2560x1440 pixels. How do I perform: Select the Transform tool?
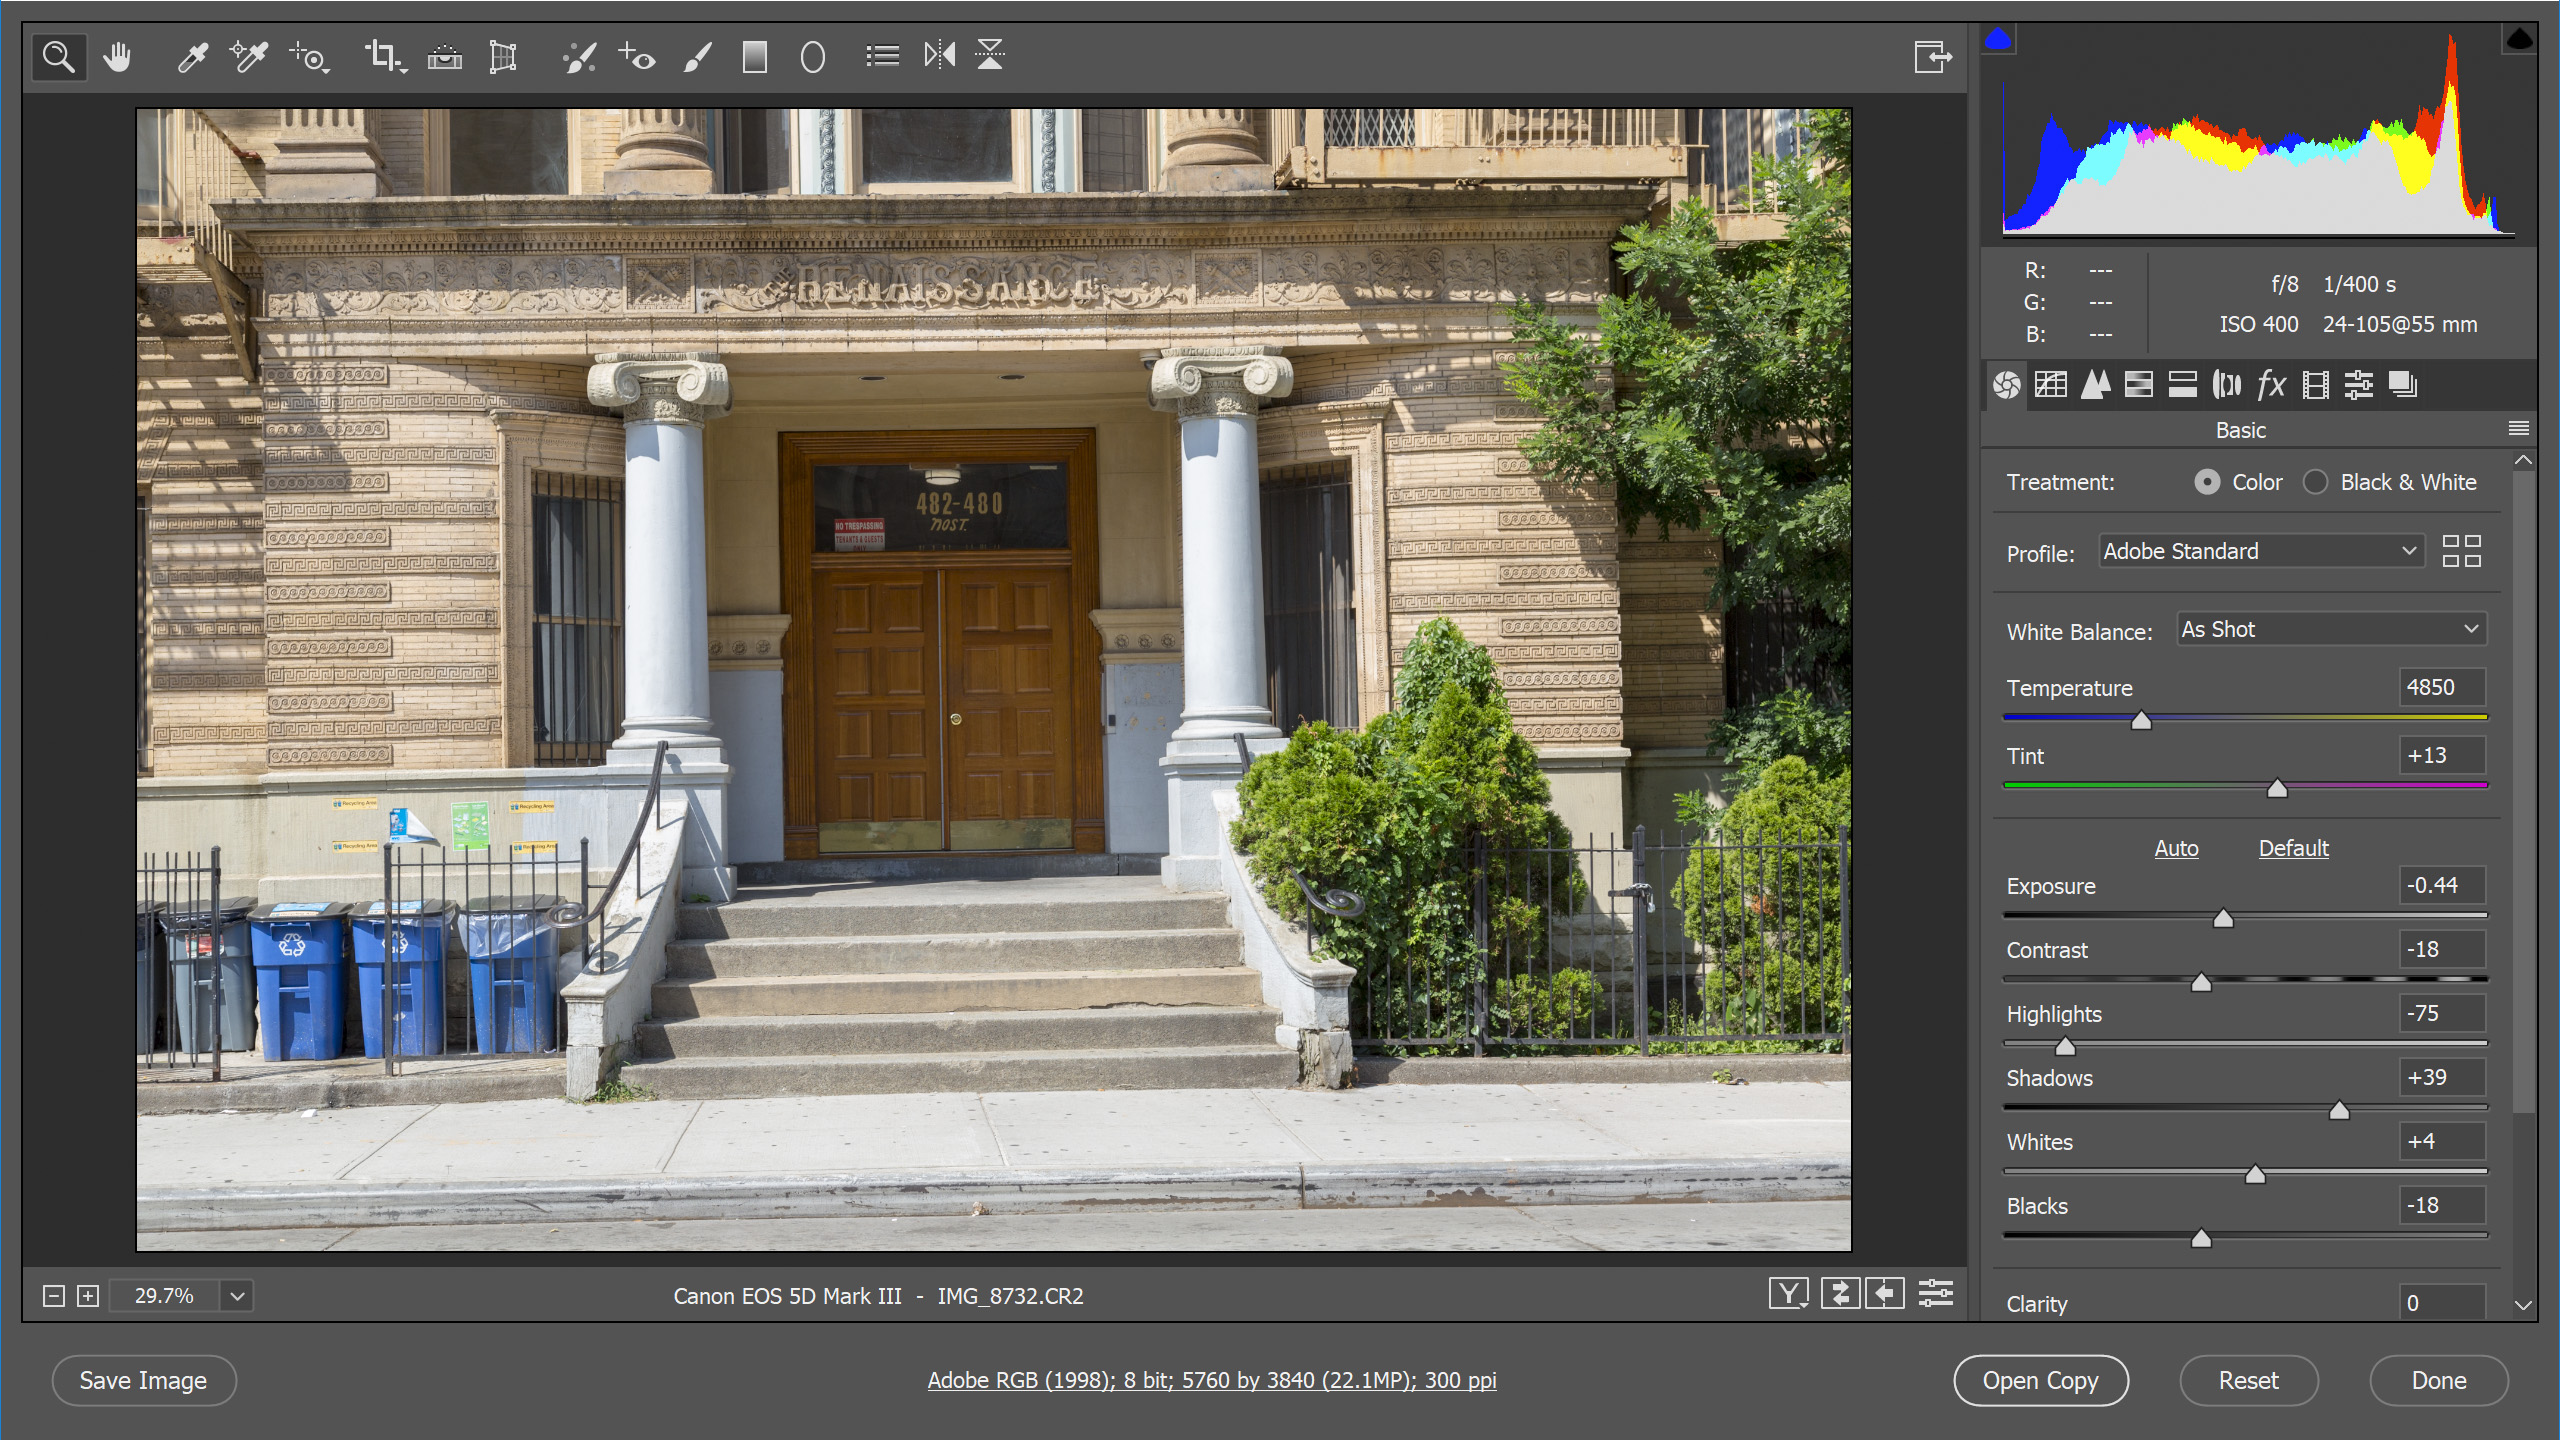503,57
